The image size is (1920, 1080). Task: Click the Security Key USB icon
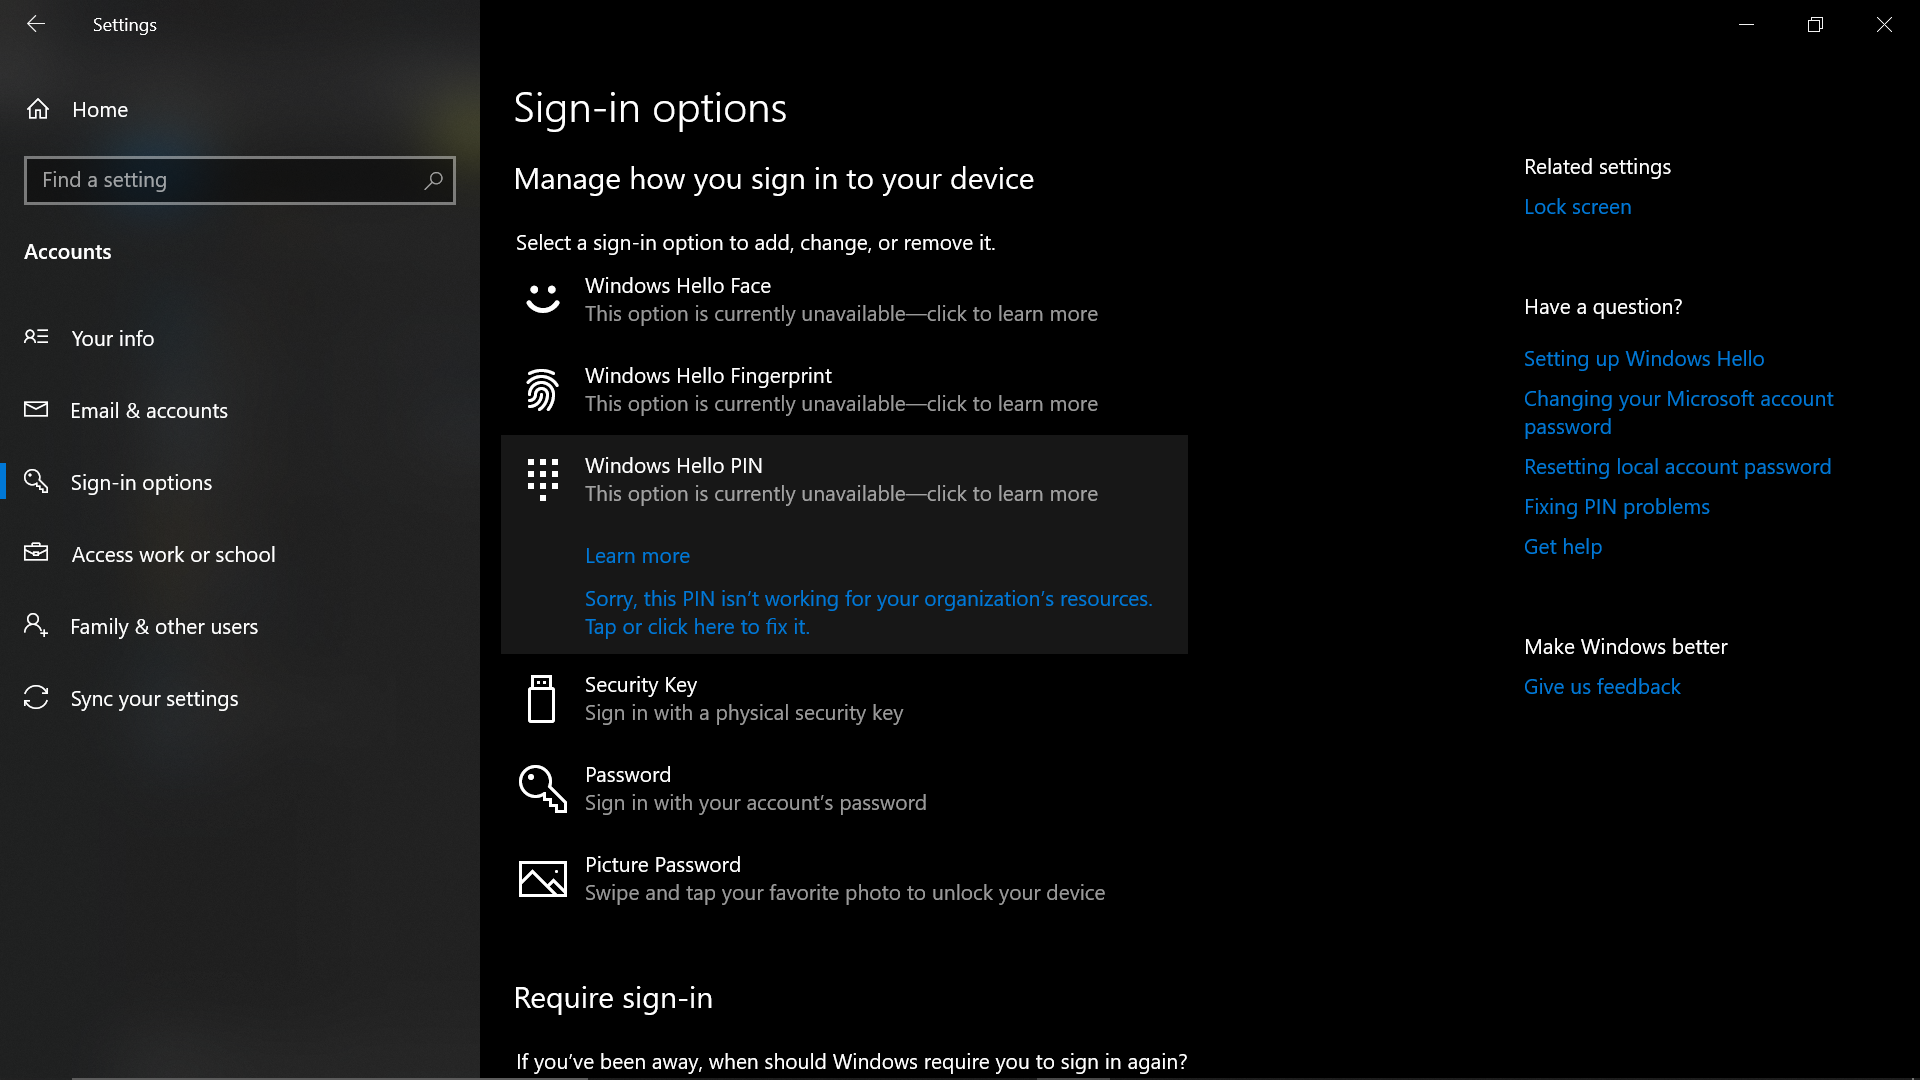(542, 698)
